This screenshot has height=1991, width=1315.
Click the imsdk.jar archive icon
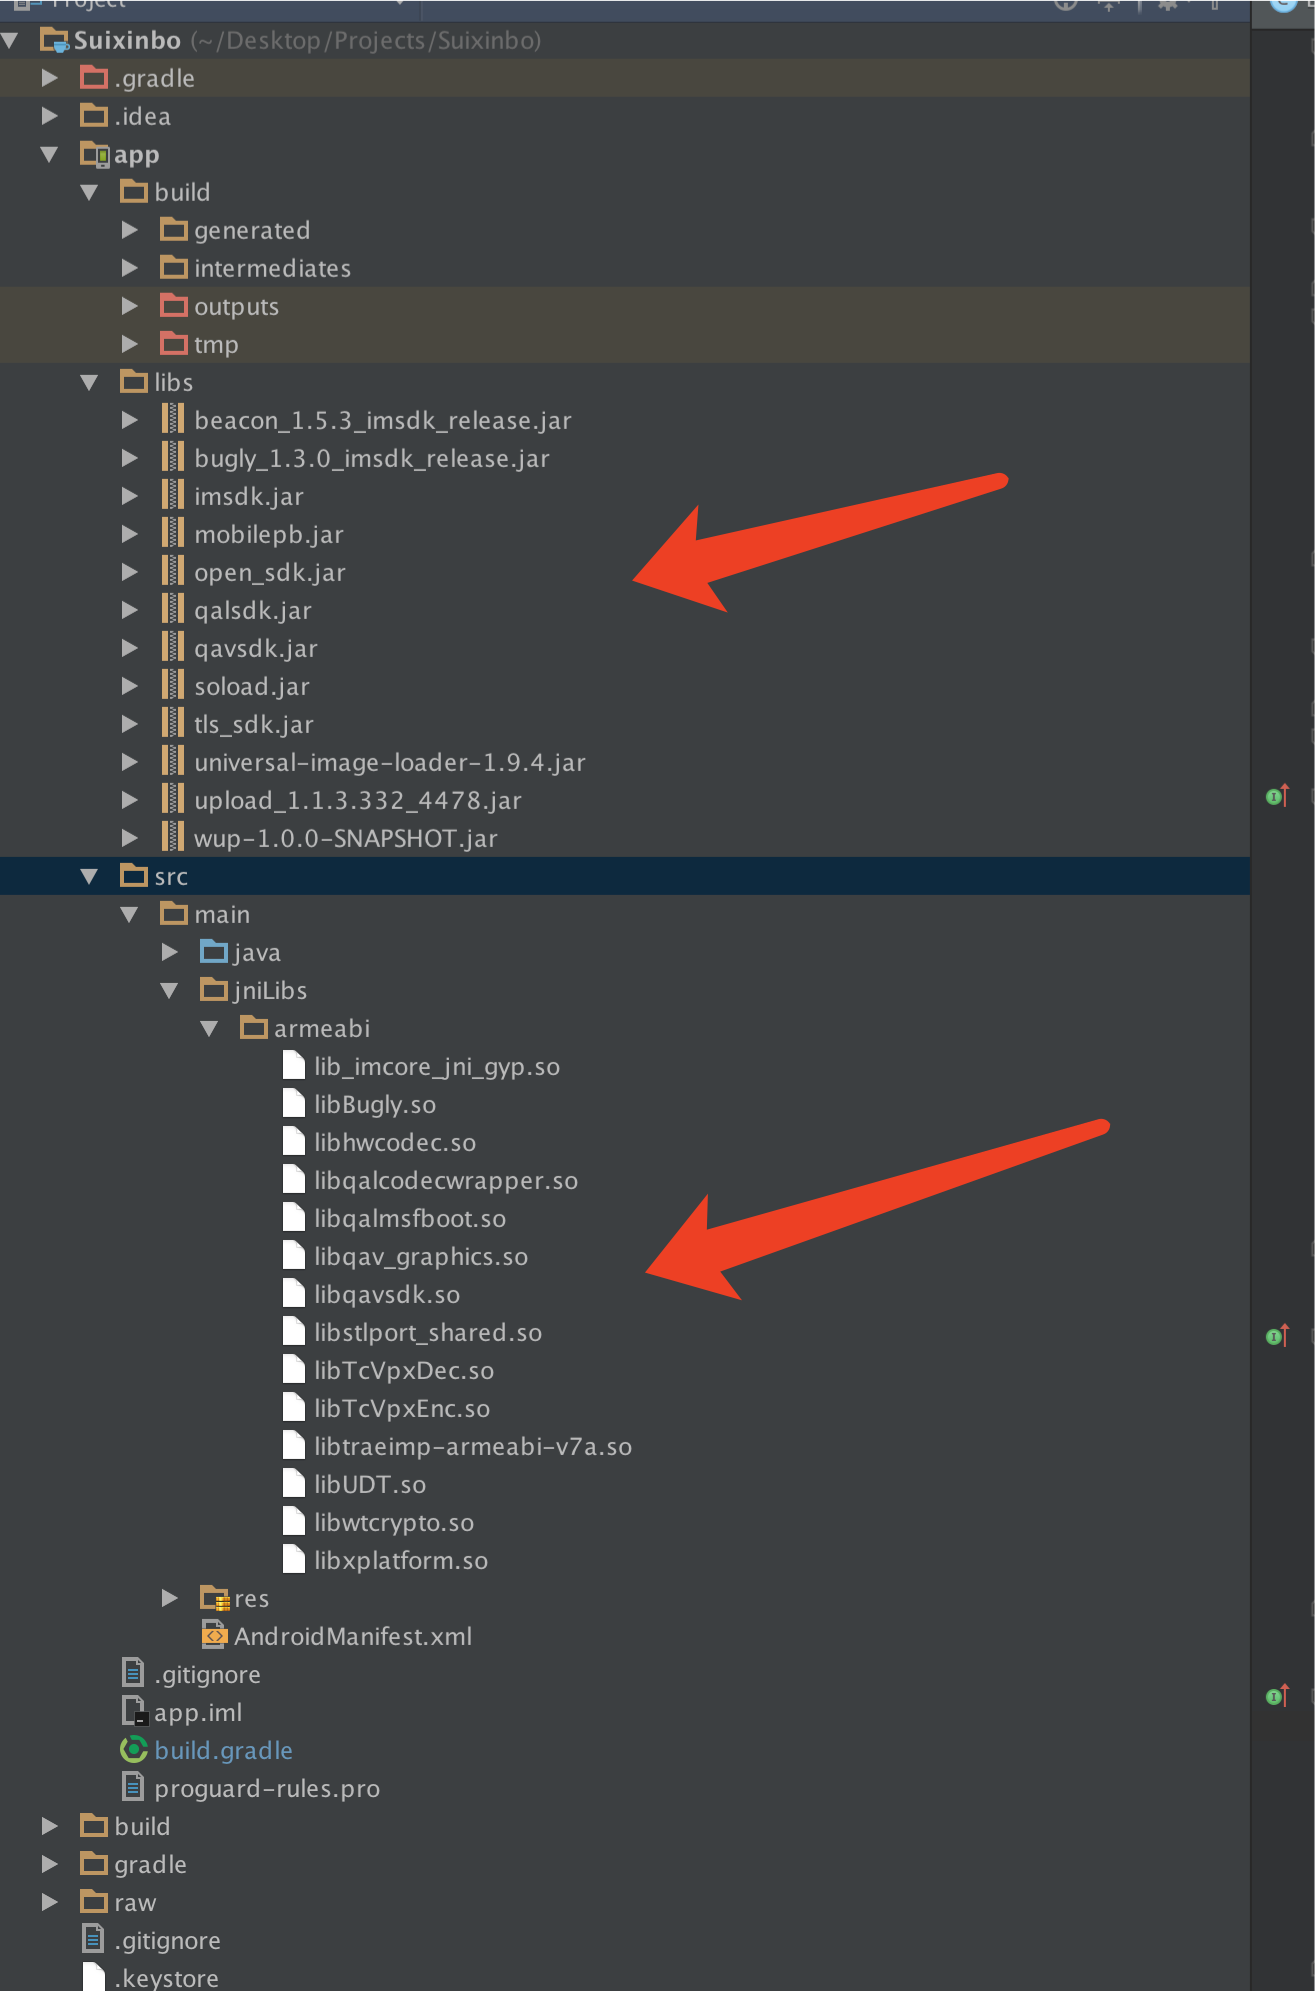(173, 496)
